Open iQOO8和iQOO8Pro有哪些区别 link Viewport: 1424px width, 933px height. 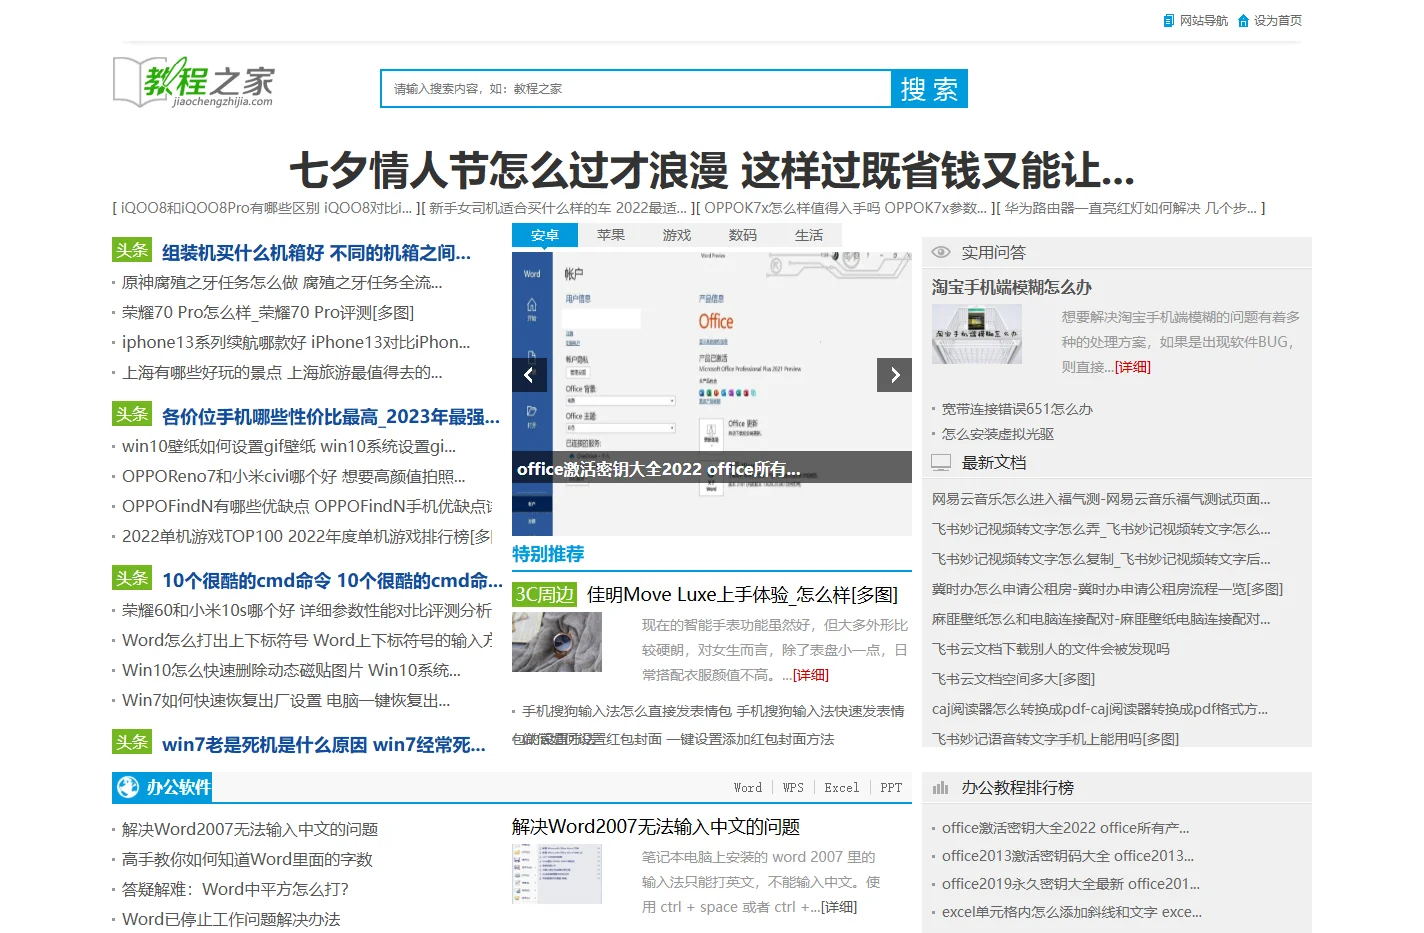(264, 208)
